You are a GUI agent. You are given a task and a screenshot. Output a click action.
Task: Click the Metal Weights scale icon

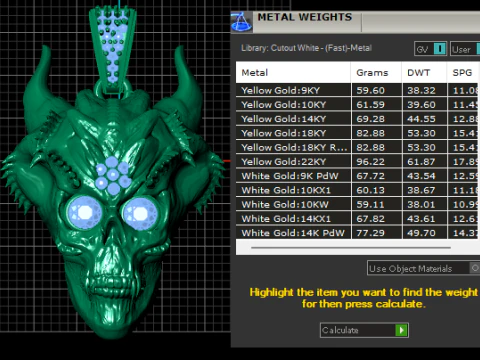tap(242, 22)
